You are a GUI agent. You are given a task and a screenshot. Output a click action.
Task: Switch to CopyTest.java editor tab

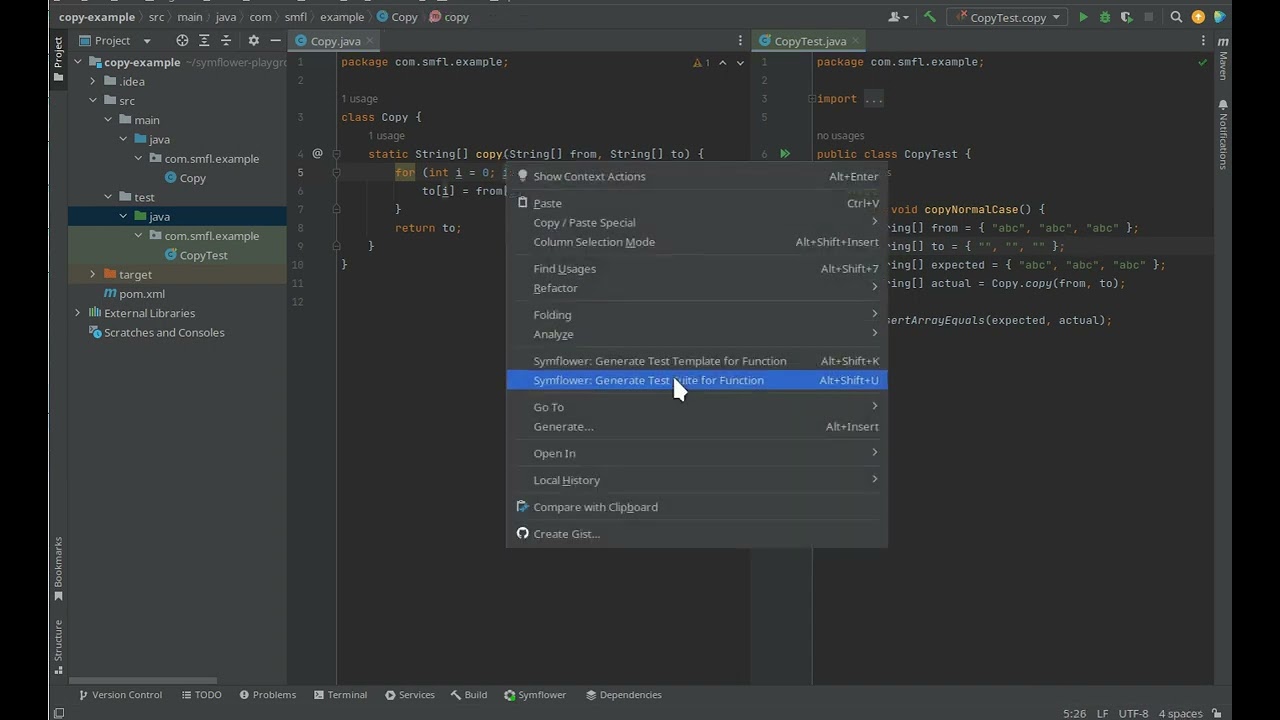pyautogui.click(x=810, y=41)
